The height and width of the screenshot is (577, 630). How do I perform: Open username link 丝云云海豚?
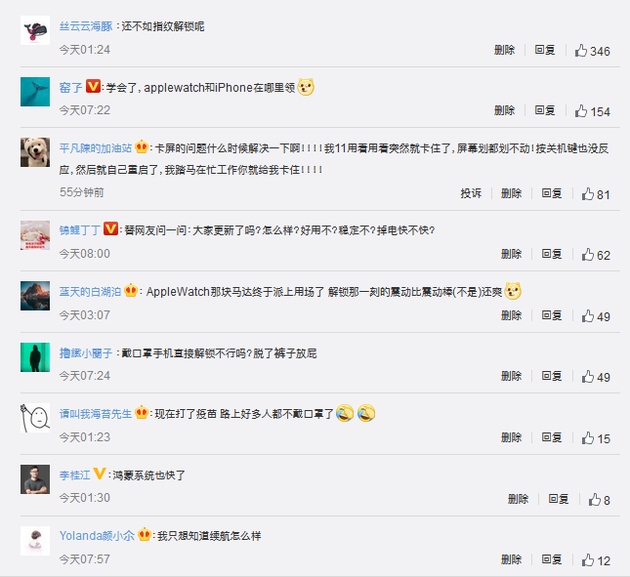(86, 27)
